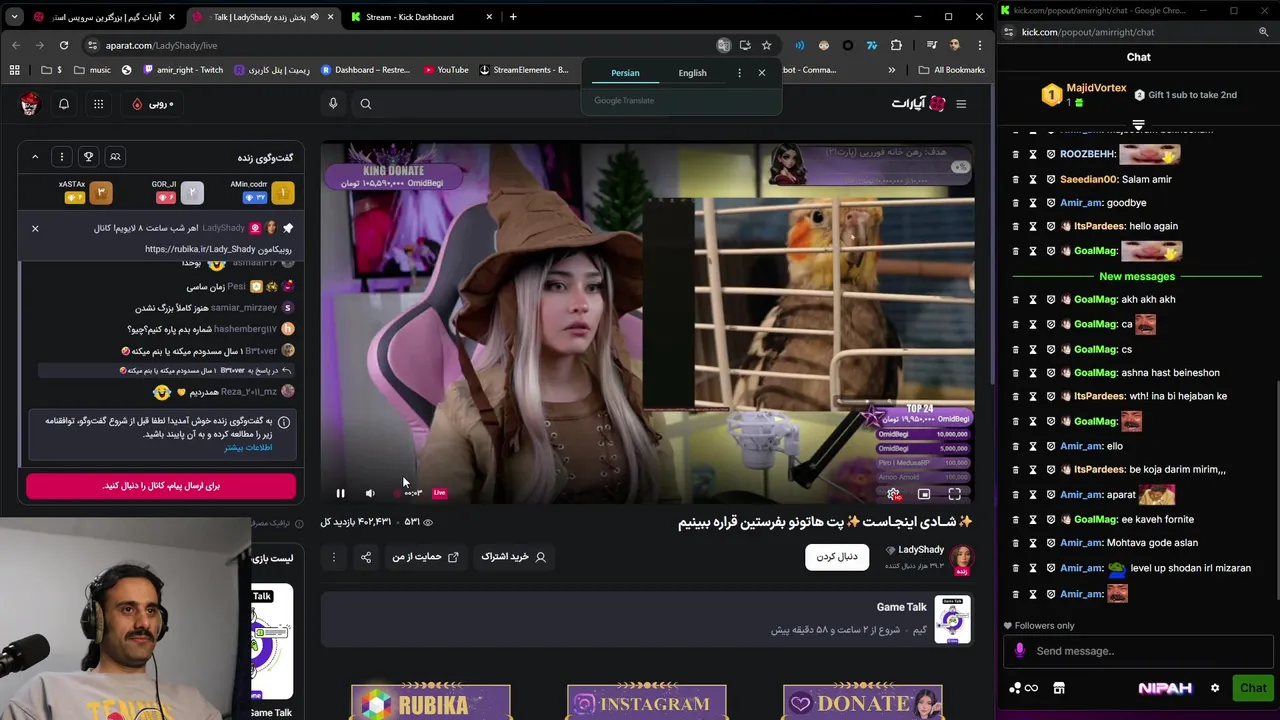Open Chrome tab search dropdown
This screenshot has height=720, width=1280.
[x=14, y=17]
